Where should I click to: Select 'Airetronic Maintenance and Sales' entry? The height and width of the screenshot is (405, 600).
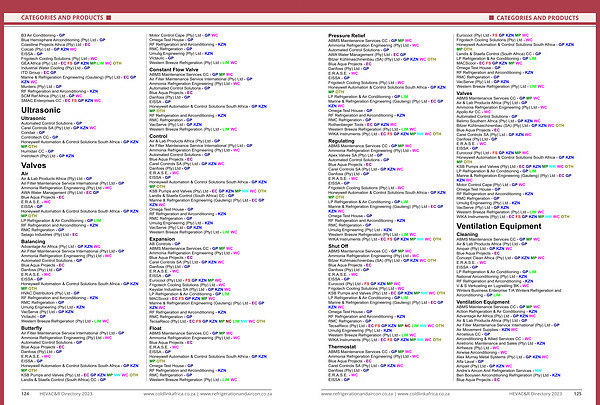point(501,343)
